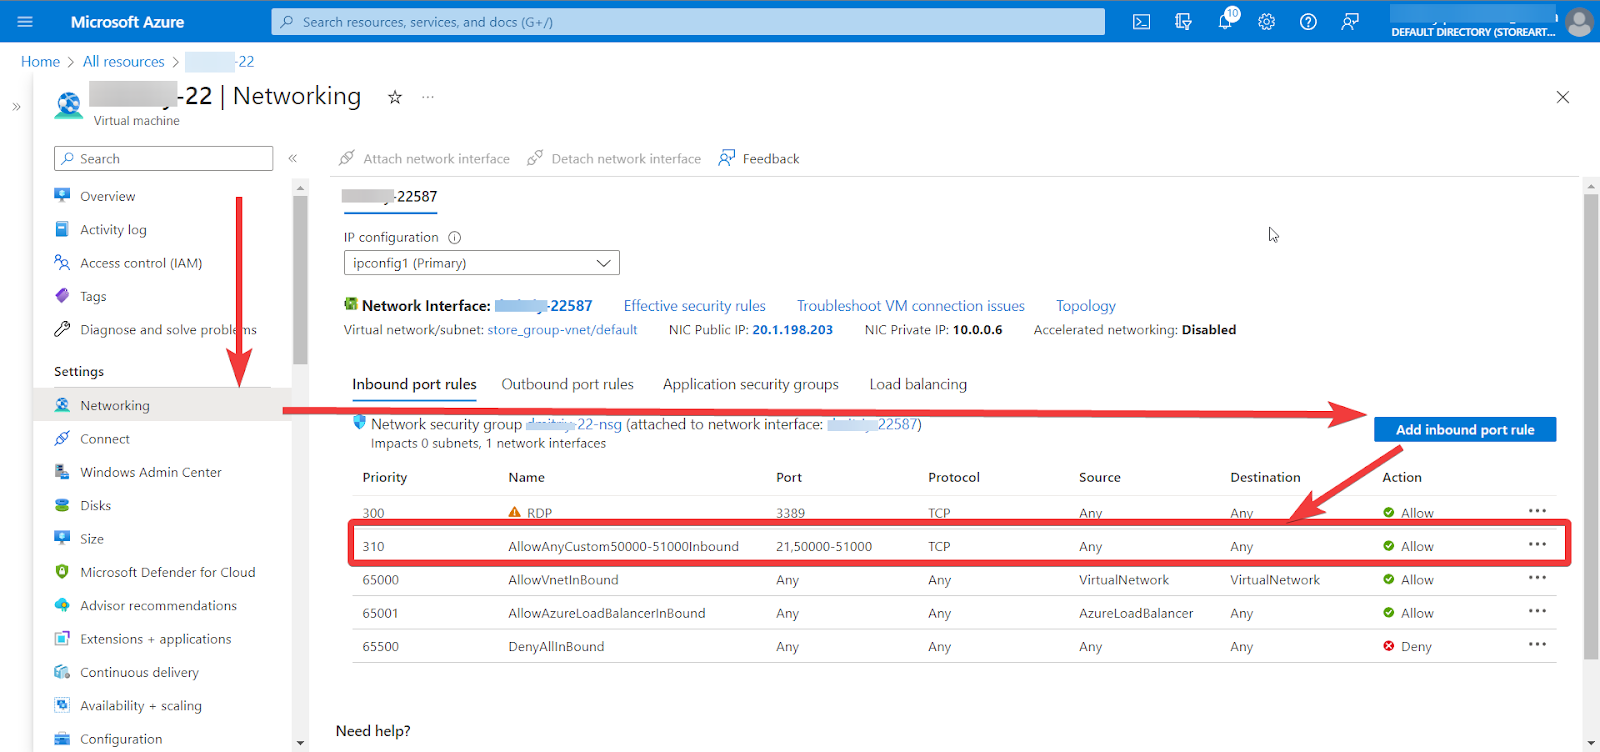Open portal settings gear
This screenshot has height=752, width=1600.
tap(1267, 21)
